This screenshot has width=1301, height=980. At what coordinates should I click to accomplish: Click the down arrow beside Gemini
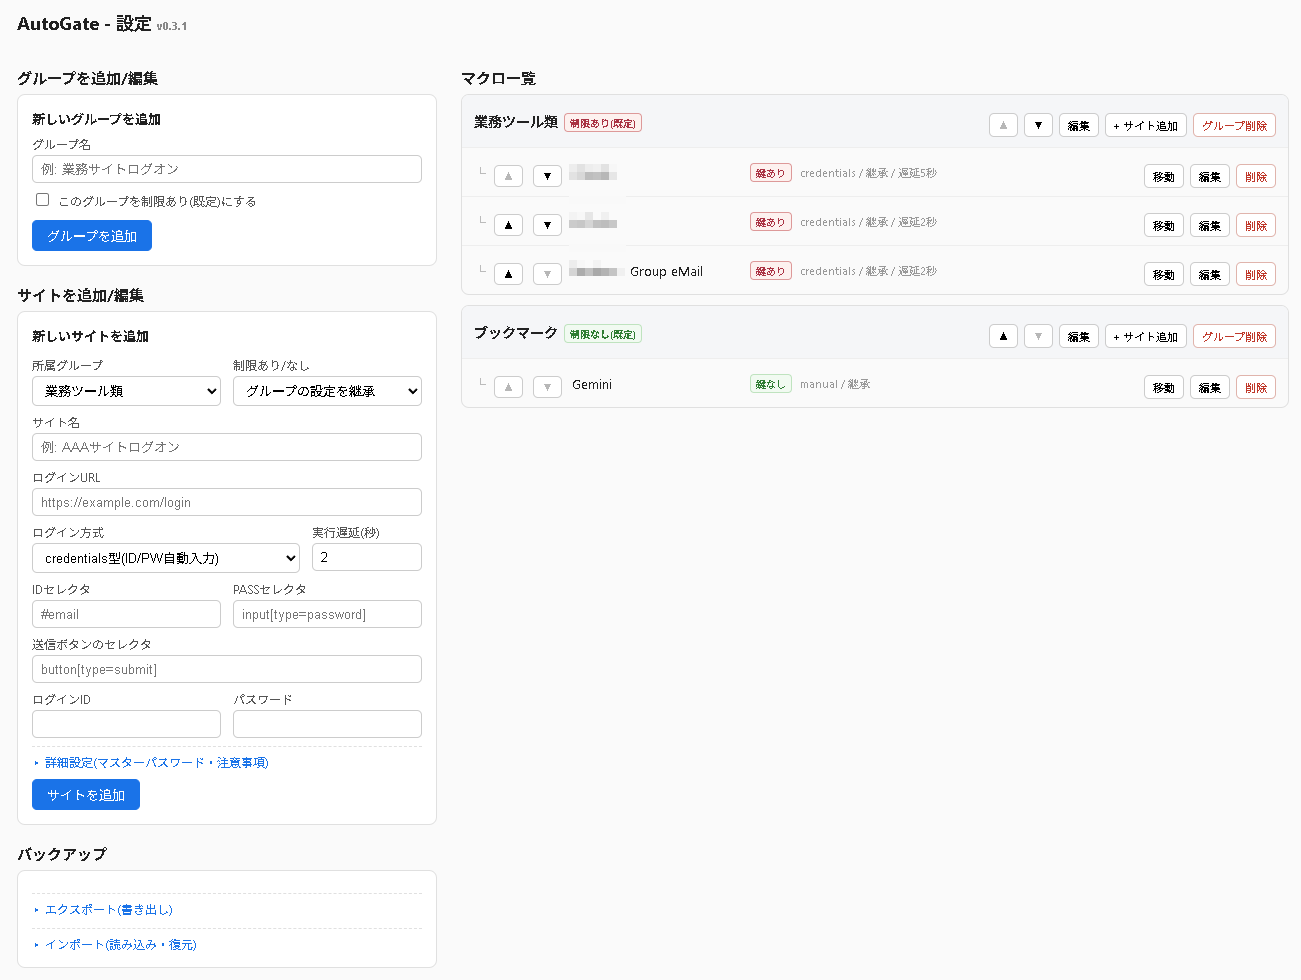[547, 387]
